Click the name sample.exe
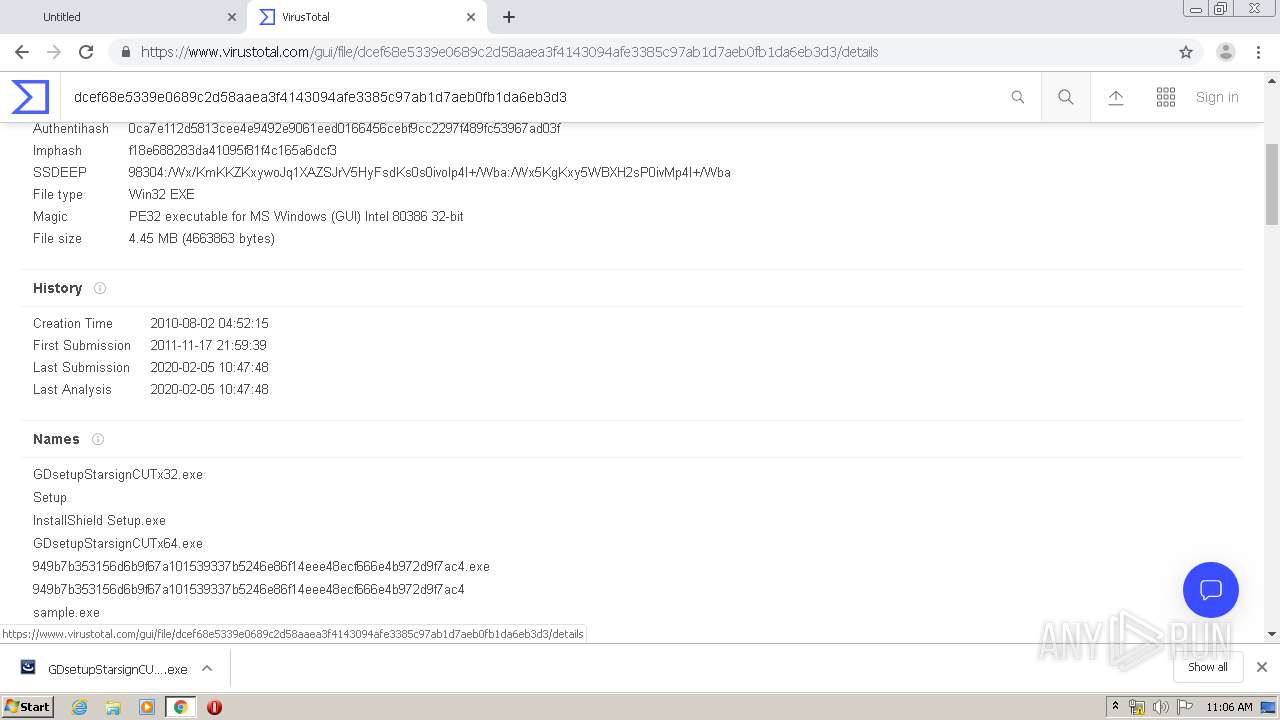Screen dimensions: 1280x720 pyautogui.click(x=66, y=612)
